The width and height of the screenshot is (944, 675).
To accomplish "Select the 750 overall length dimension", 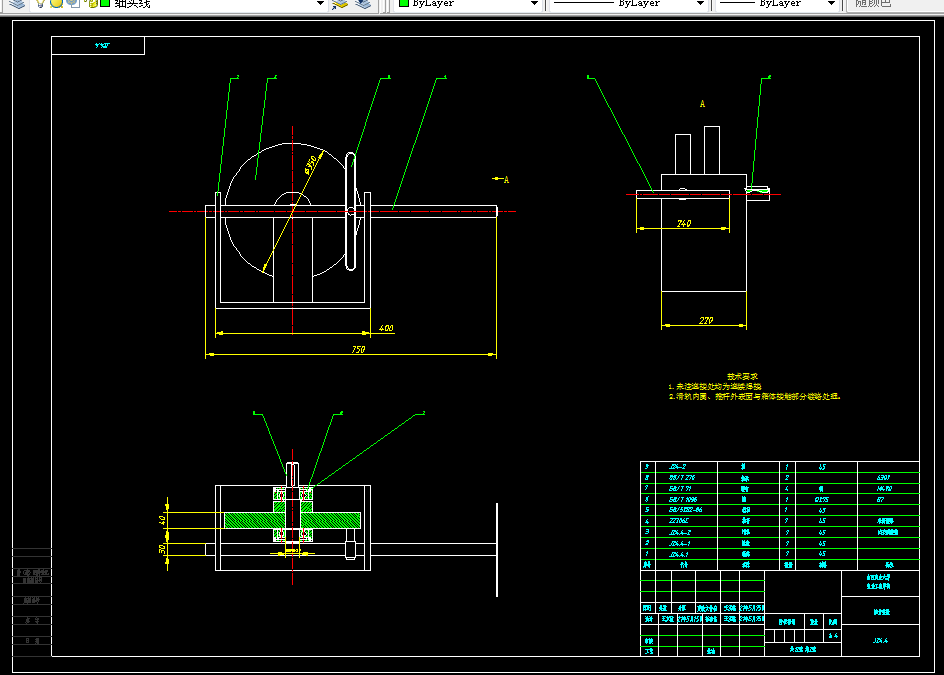I will click(358, 349).
